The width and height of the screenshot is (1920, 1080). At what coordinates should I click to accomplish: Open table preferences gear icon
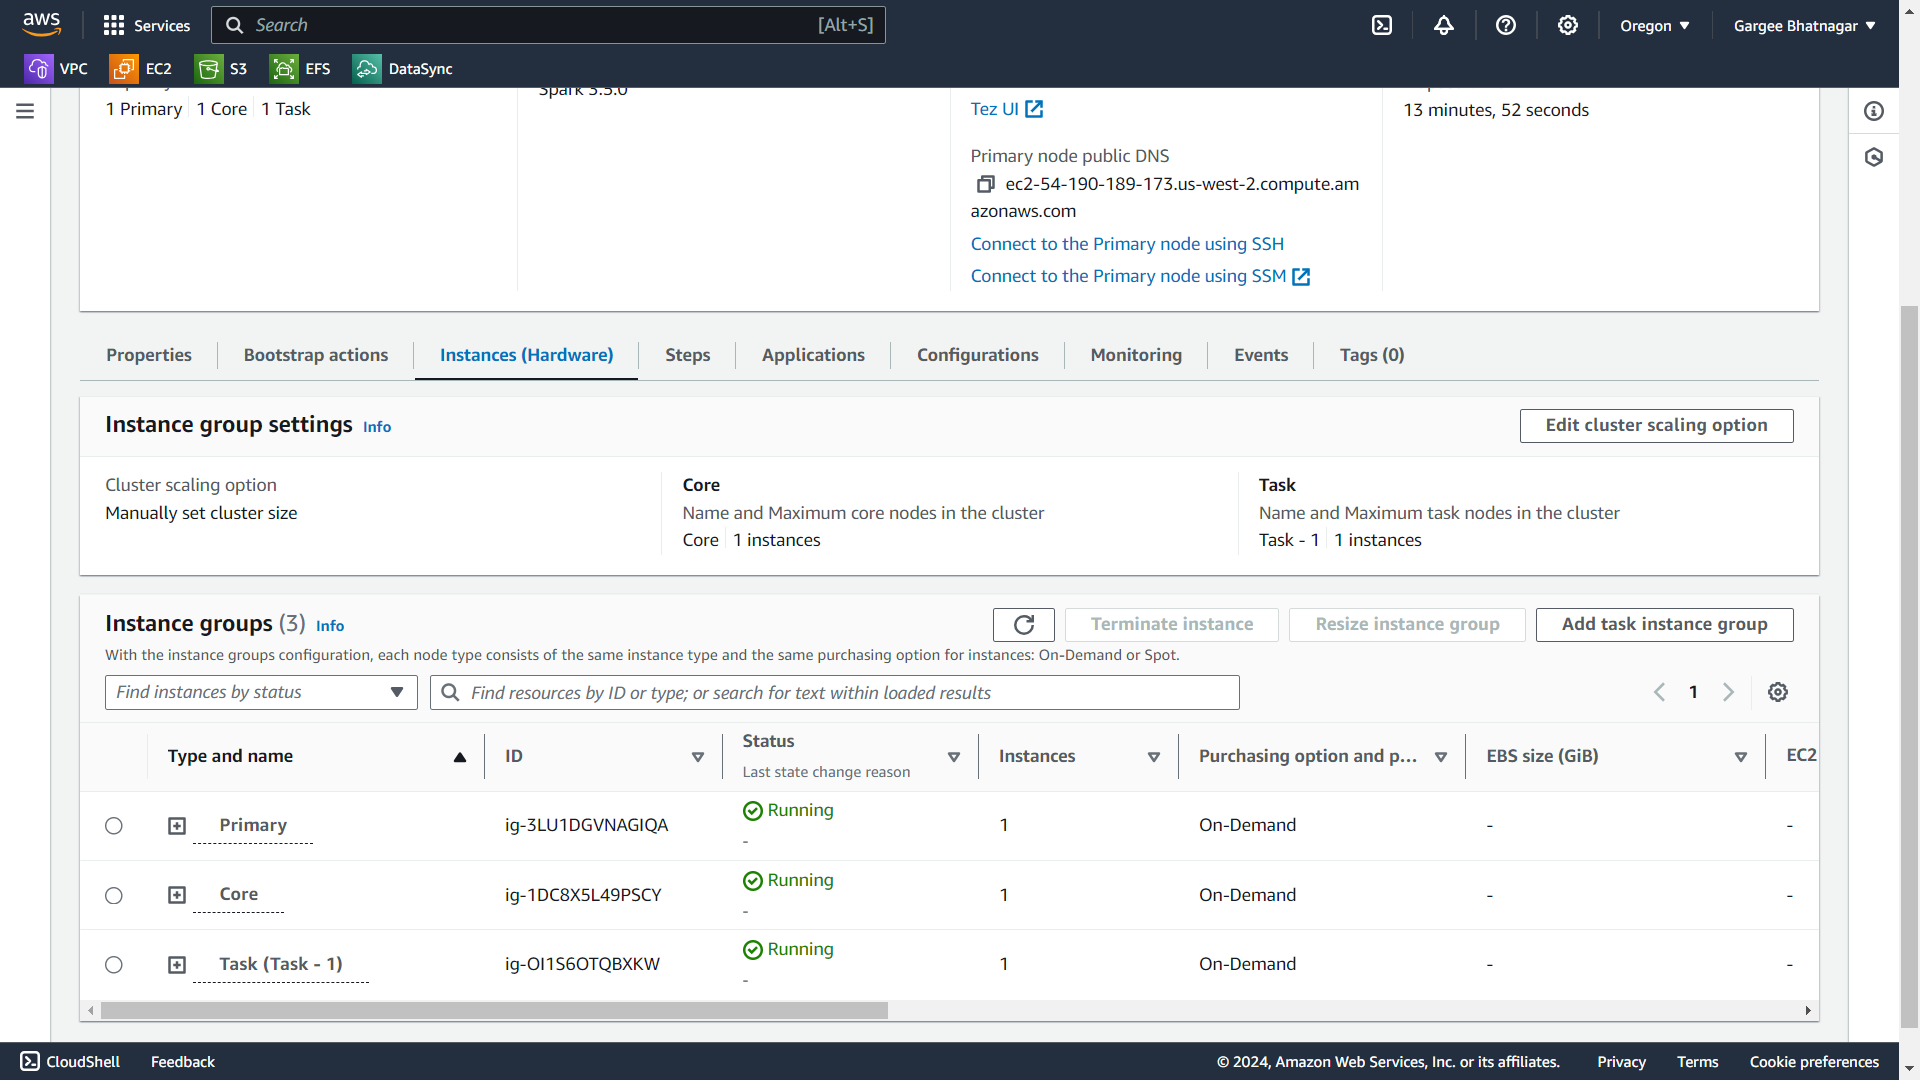click(x=1777, y=692)
